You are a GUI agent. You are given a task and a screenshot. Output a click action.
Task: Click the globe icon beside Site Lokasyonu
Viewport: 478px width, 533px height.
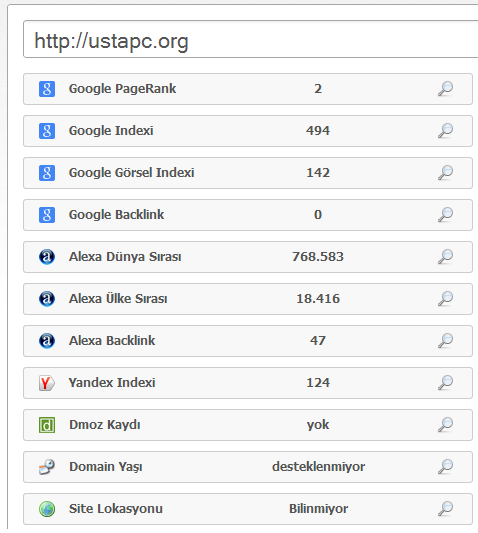(47, 509)
